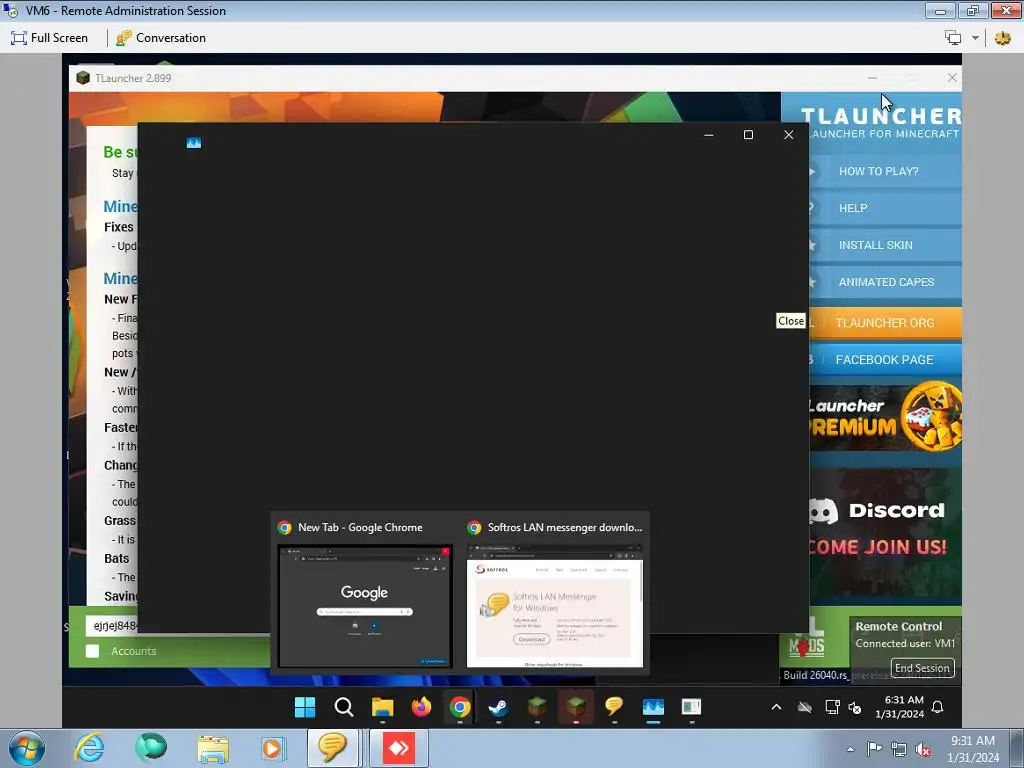Open FACEBOOK PAGE link

pos(885,360)
